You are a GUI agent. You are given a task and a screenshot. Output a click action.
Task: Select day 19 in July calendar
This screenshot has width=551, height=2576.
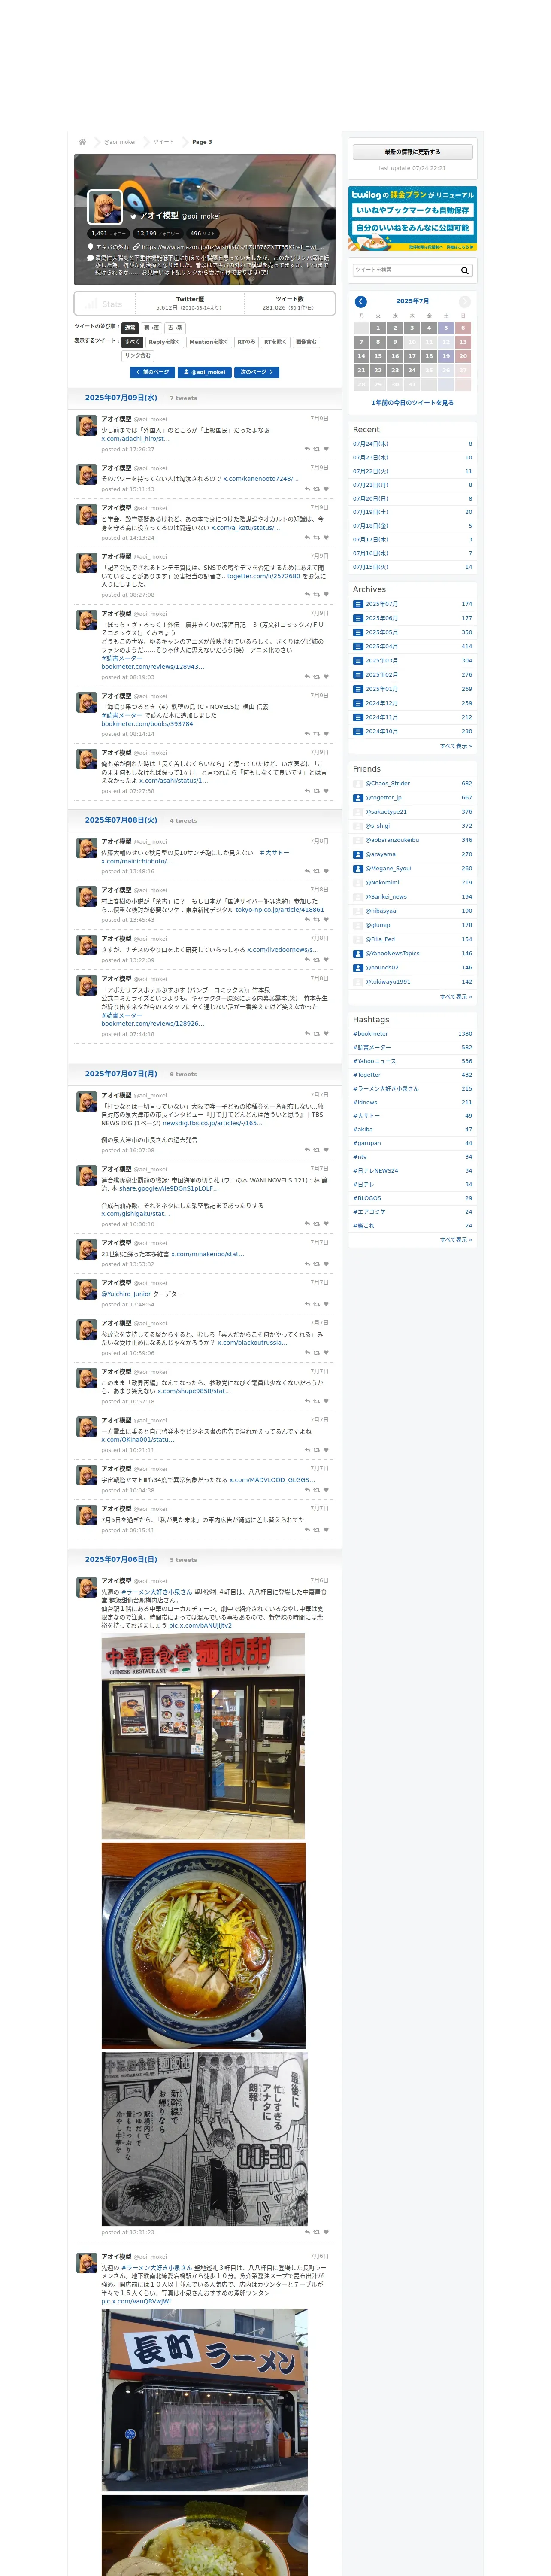point(446,356)
